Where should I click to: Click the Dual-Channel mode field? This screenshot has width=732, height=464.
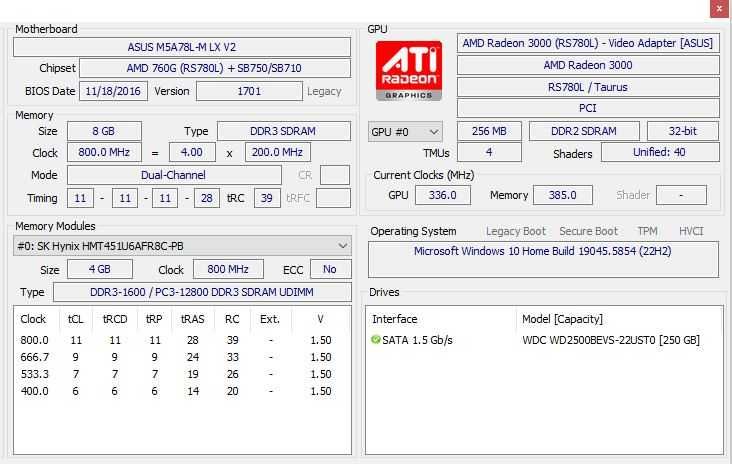point(174,175)
